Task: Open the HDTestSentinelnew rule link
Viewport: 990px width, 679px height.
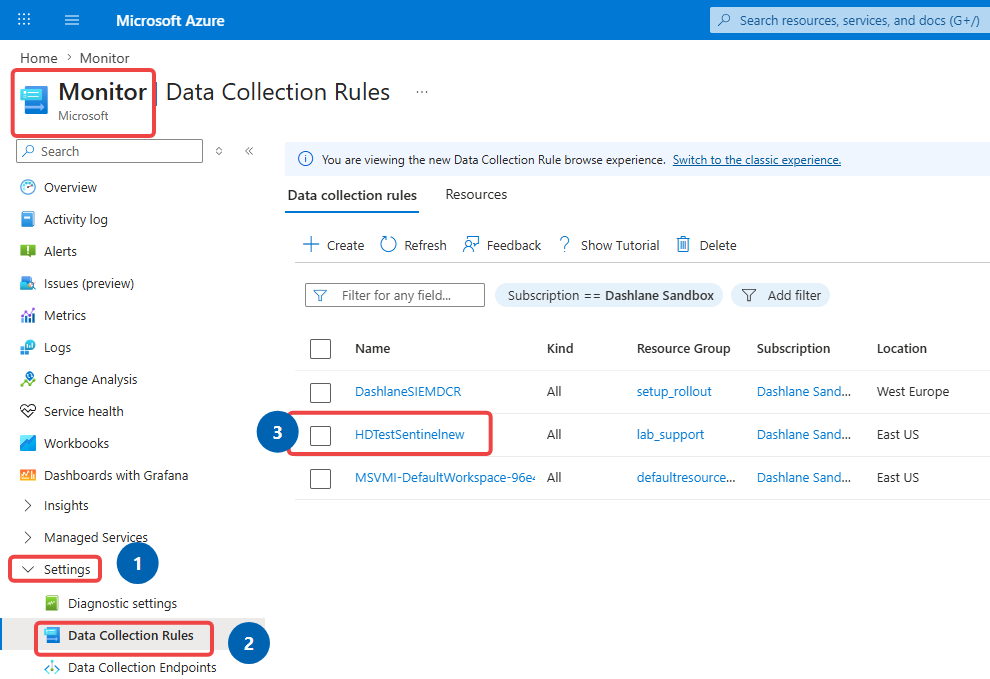Action: (409, 435)
